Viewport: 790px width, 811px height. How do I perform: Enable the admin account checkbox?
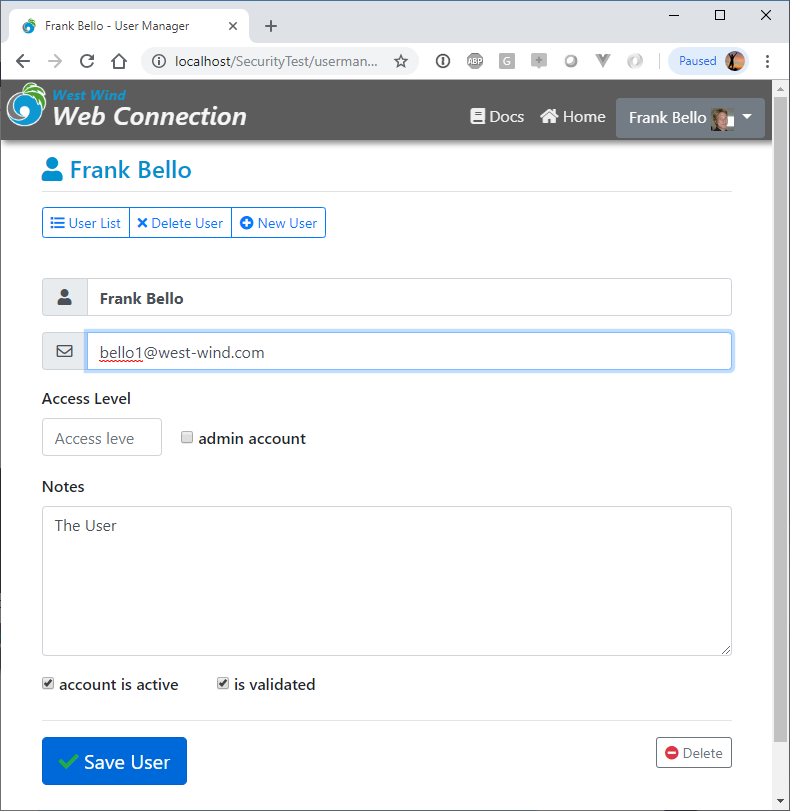[x=187, y=438]
